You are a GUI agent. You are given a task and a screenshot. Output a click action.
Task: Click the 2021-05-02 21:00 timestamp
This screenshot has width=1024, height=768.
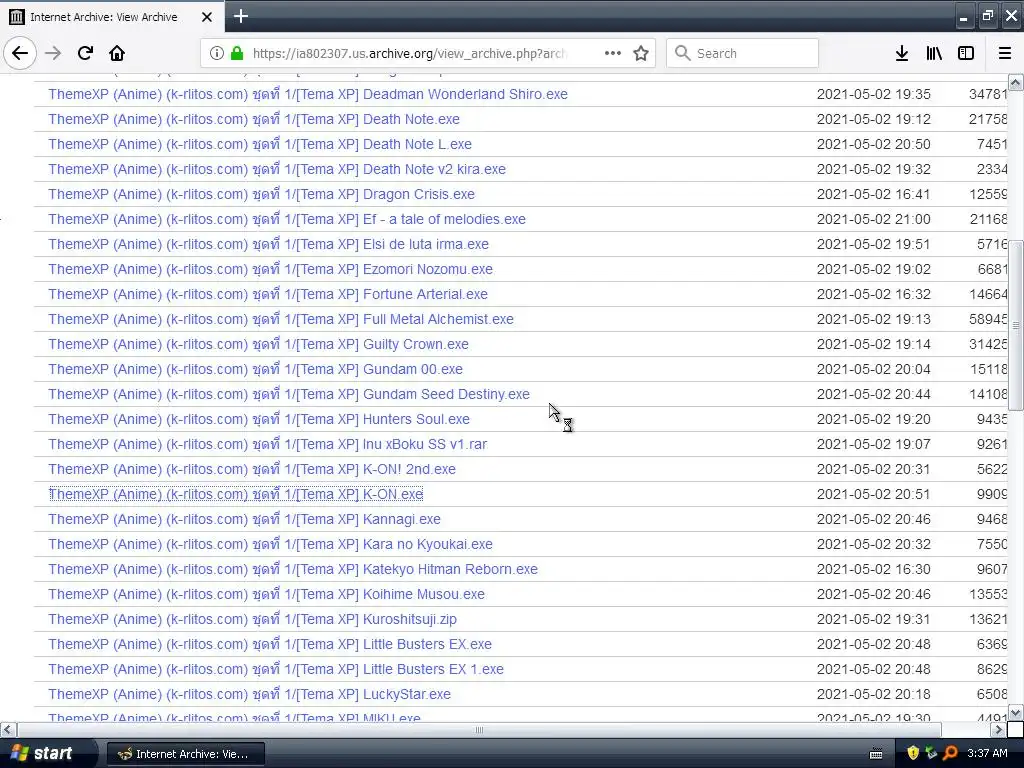[873, 219]
